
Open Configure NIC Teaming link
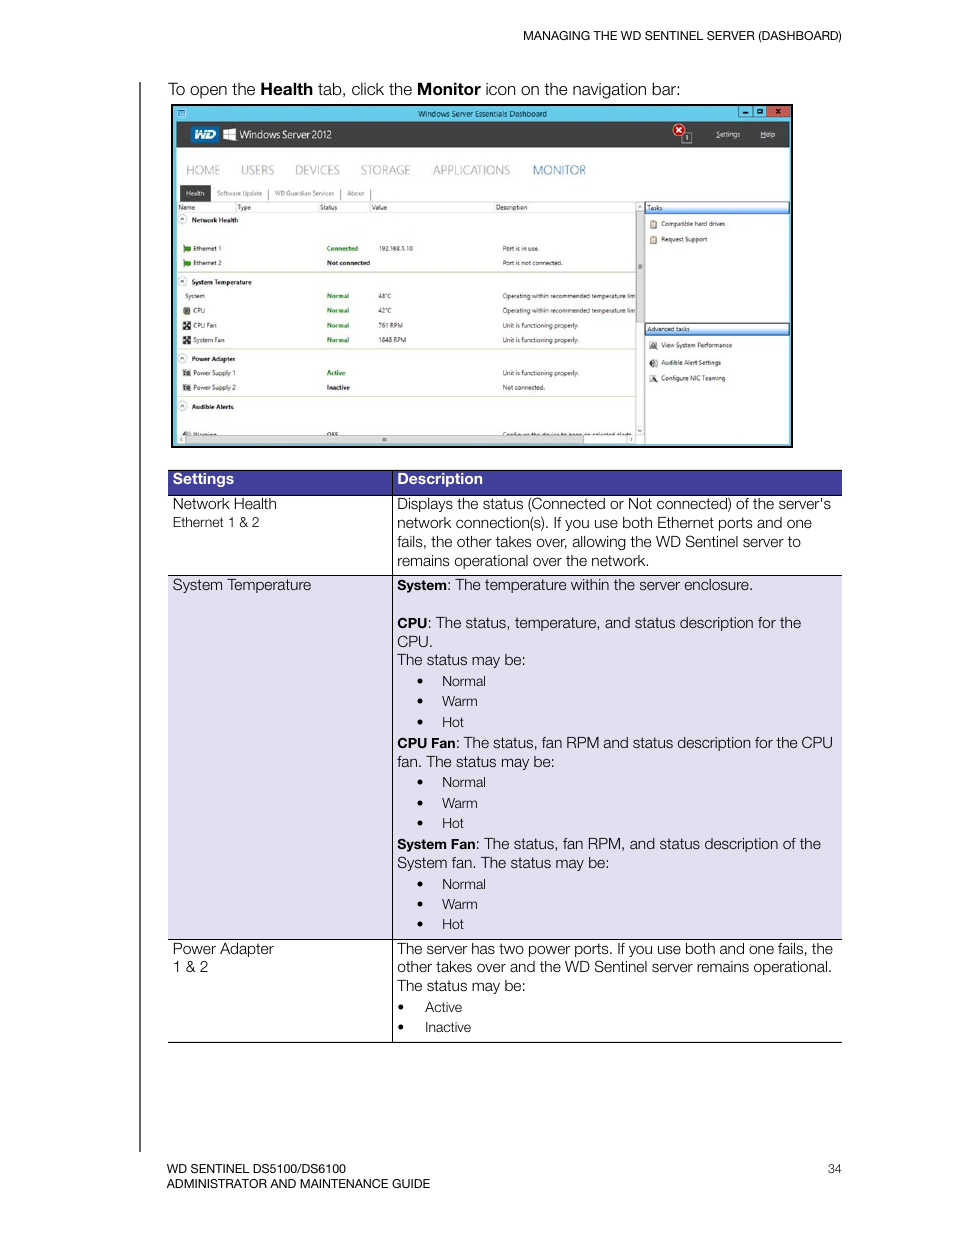[693, 378]
